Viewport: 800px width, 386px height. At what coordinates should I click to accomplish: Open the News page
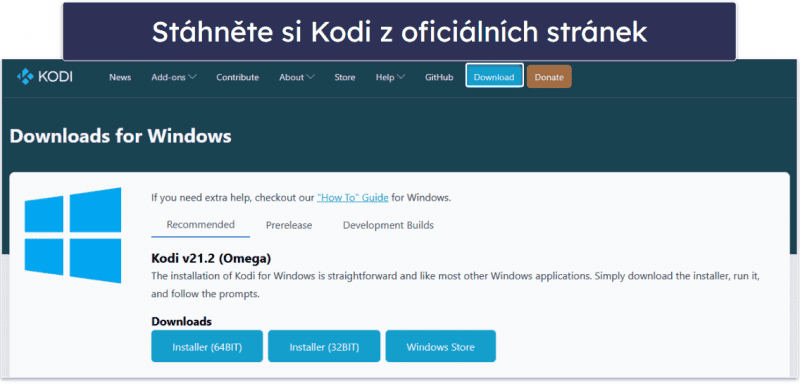120,78
